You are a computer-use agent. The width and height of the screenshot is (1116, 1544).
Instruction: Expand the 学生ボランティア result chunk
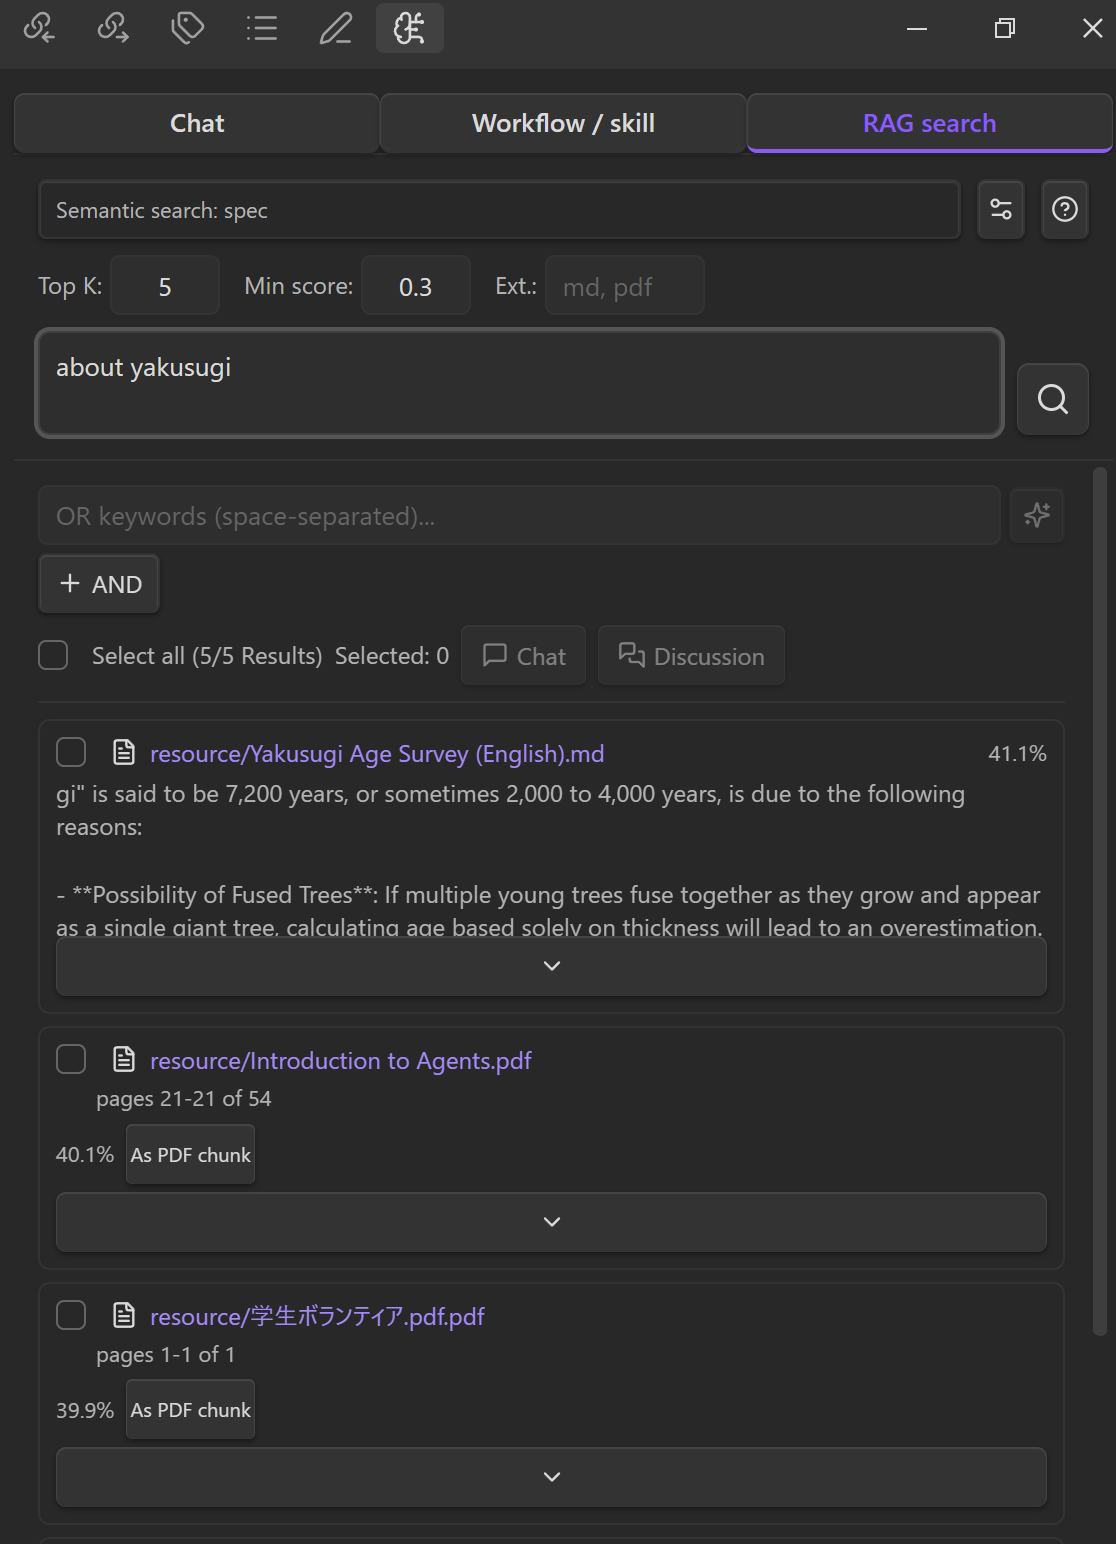tap(551, 1477)
